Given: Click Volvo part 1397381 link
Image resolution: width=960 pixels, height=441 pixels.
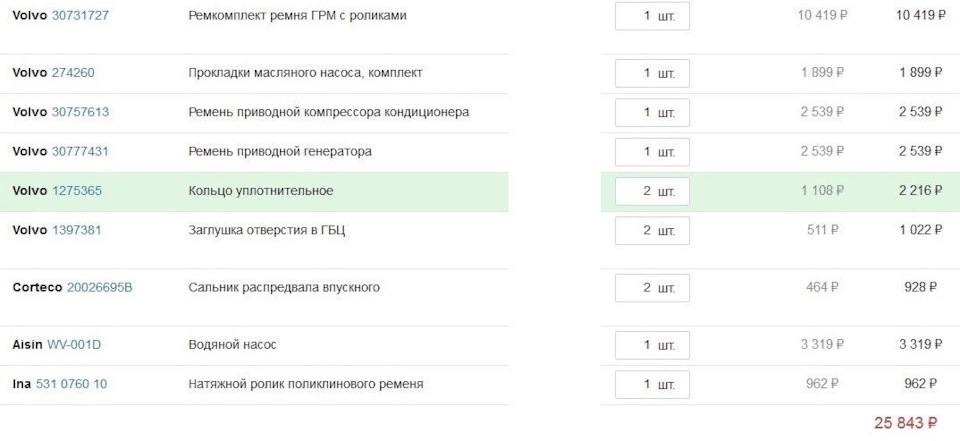Looking at the screenshot, I should coord(77,230).
